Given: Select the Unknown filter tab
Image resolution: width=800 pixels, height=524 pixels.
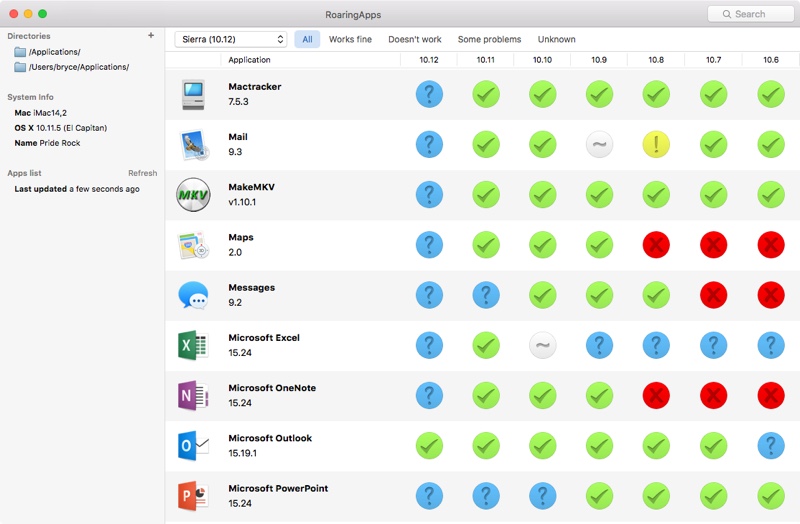Looking at the screenshot, I should click(x=556, y=39).
